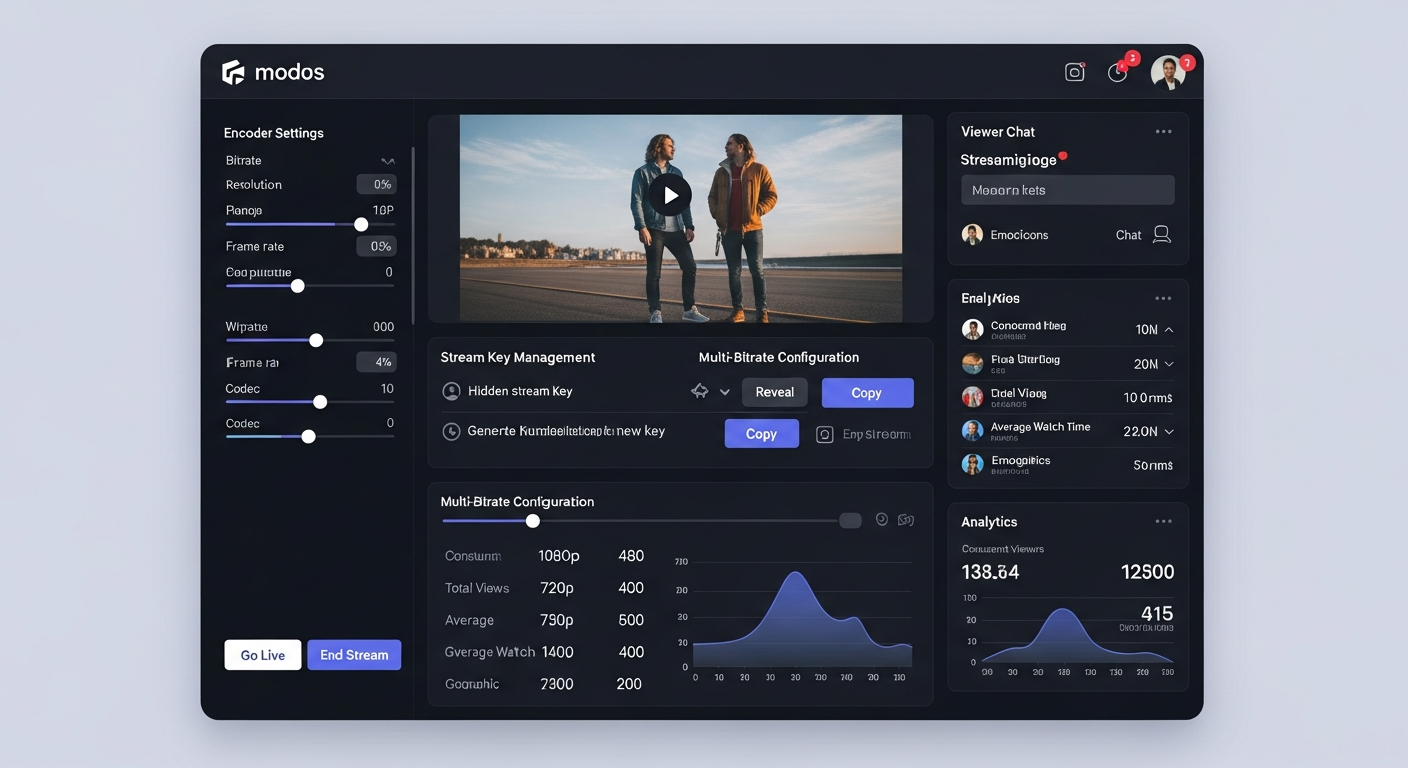Expand the Bitrate dropdown in Encoder Settings
This screenshot has height=768, width=1408.
(x=387, y=160)
